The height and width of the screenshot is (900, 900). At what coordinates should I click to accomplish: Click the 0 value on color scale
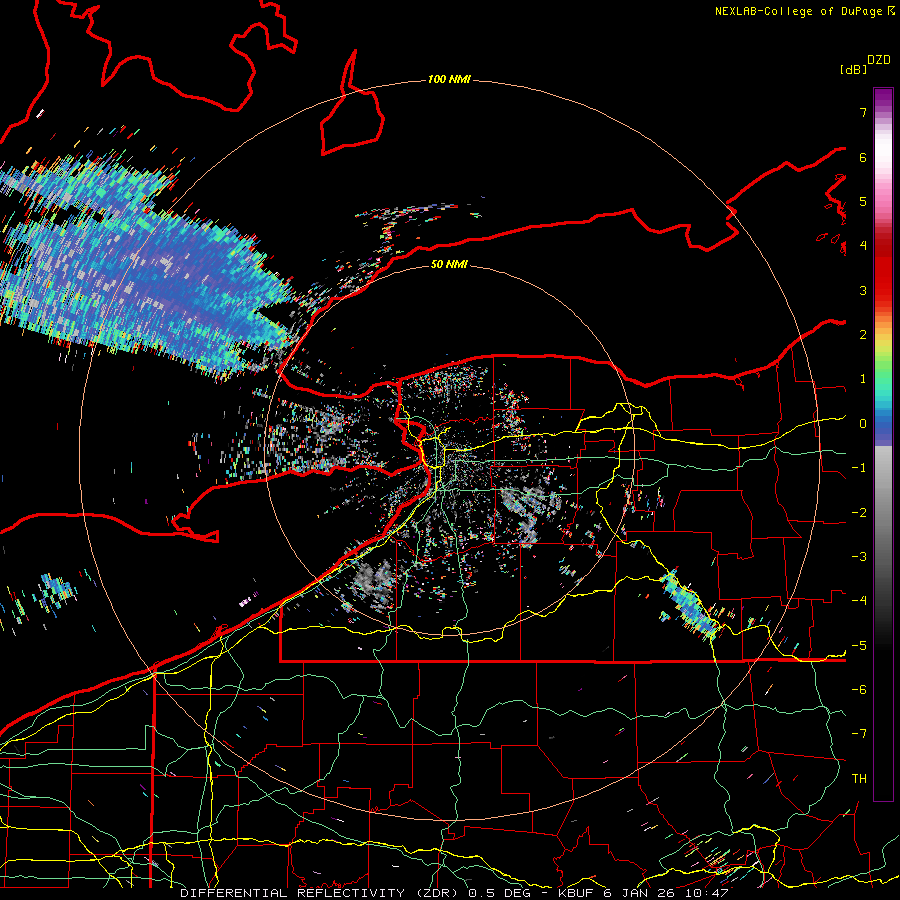(x=863, y=424)
